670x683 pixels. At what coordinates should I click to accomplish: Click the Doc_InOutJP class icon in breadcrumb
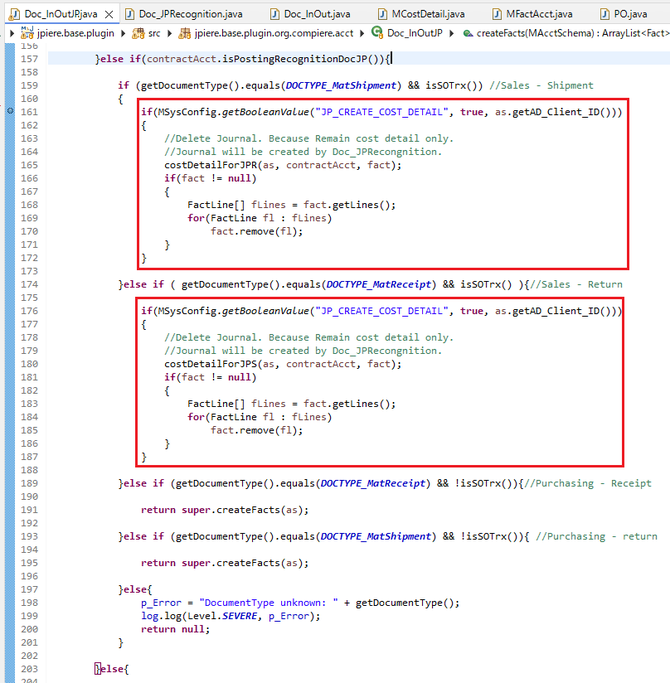[x=377, y=33]
